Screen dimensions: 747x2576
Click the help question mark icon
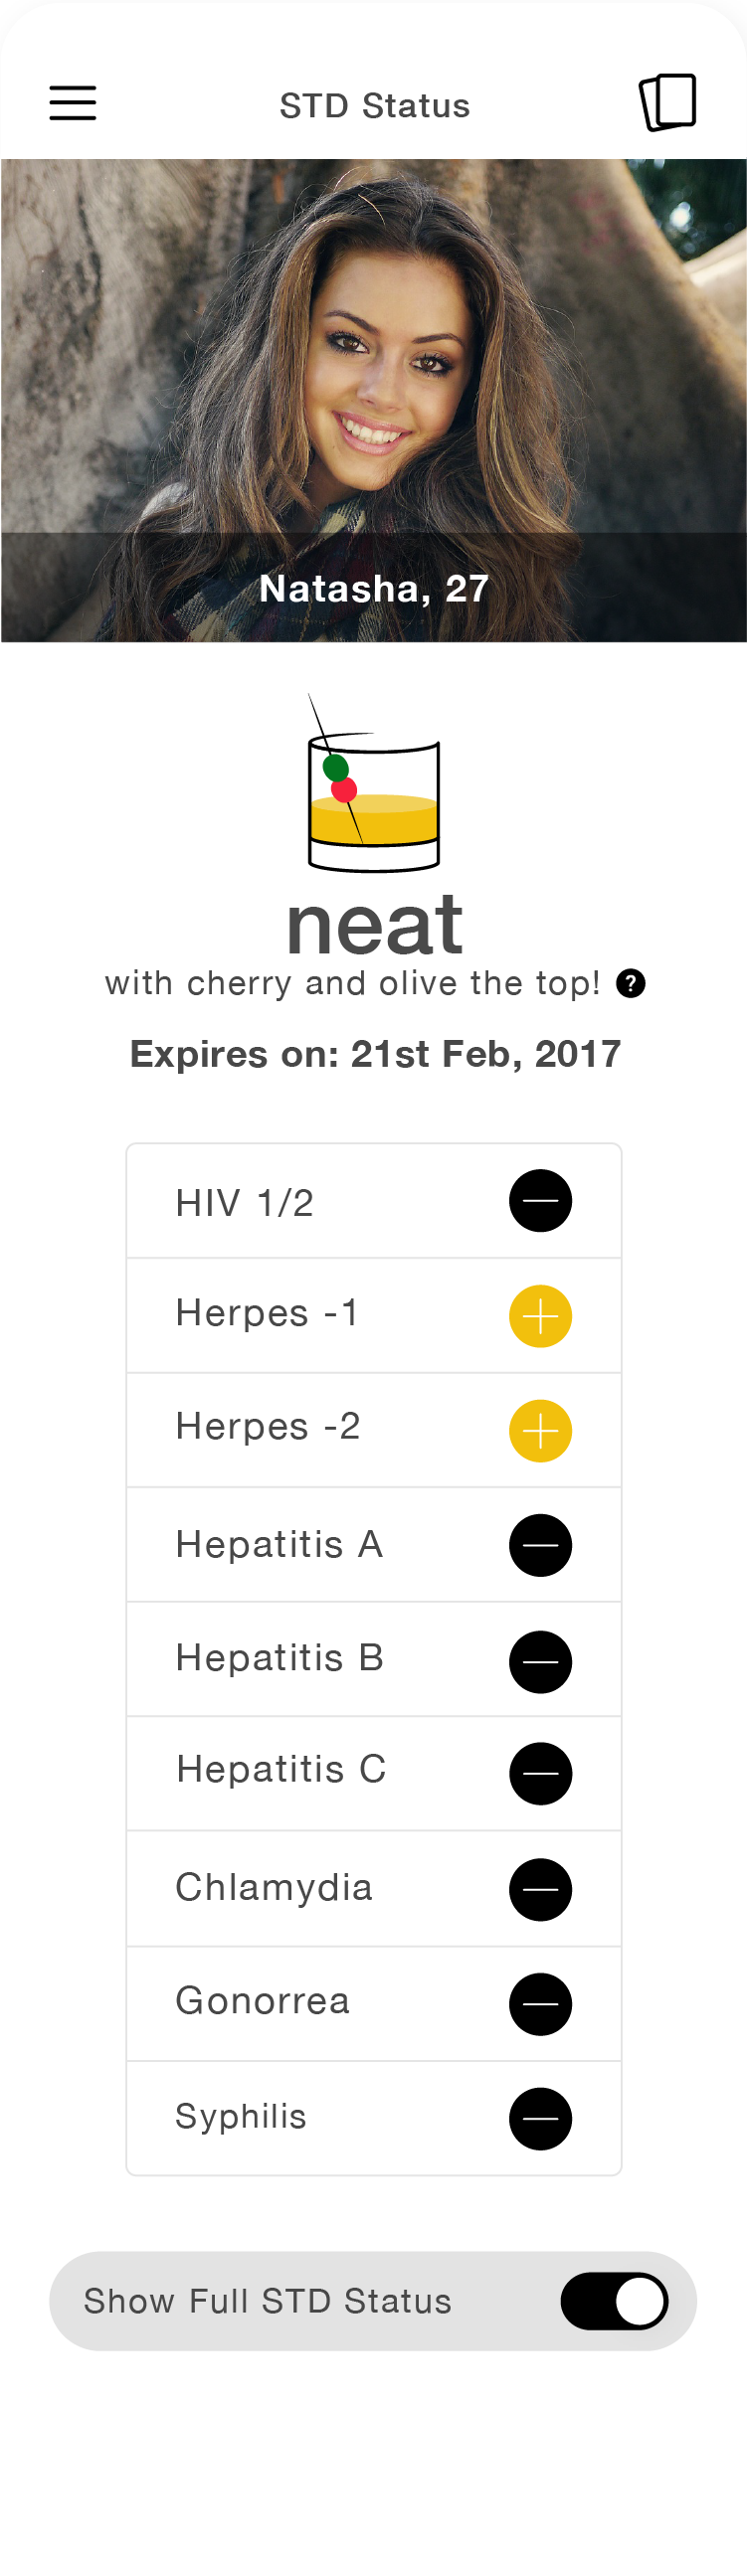pyautogui.click(x=630, y=984)
